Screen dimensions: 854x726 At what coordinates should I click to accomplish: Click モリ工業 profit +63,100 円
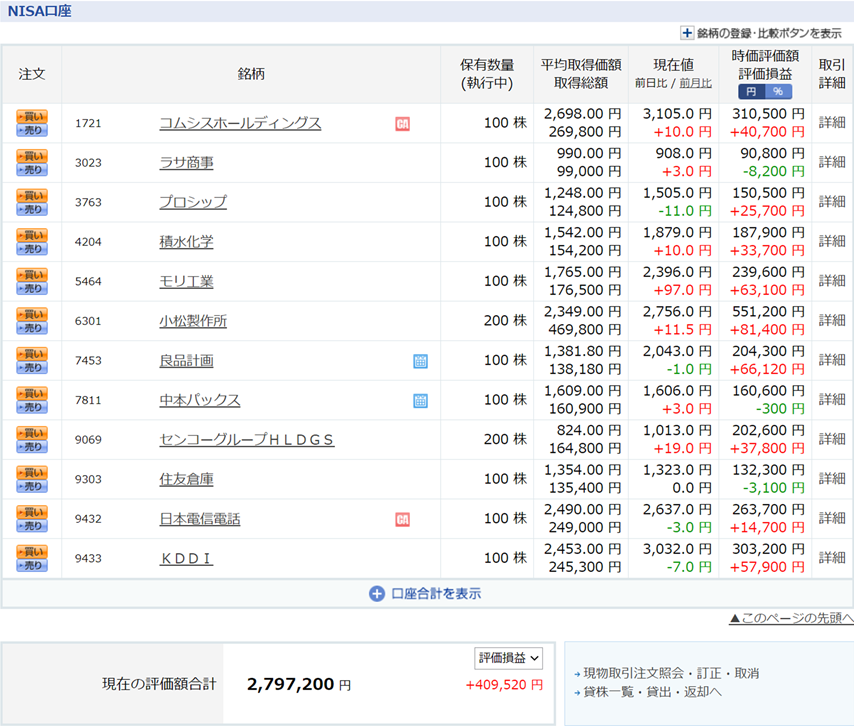tap(767, 290)
